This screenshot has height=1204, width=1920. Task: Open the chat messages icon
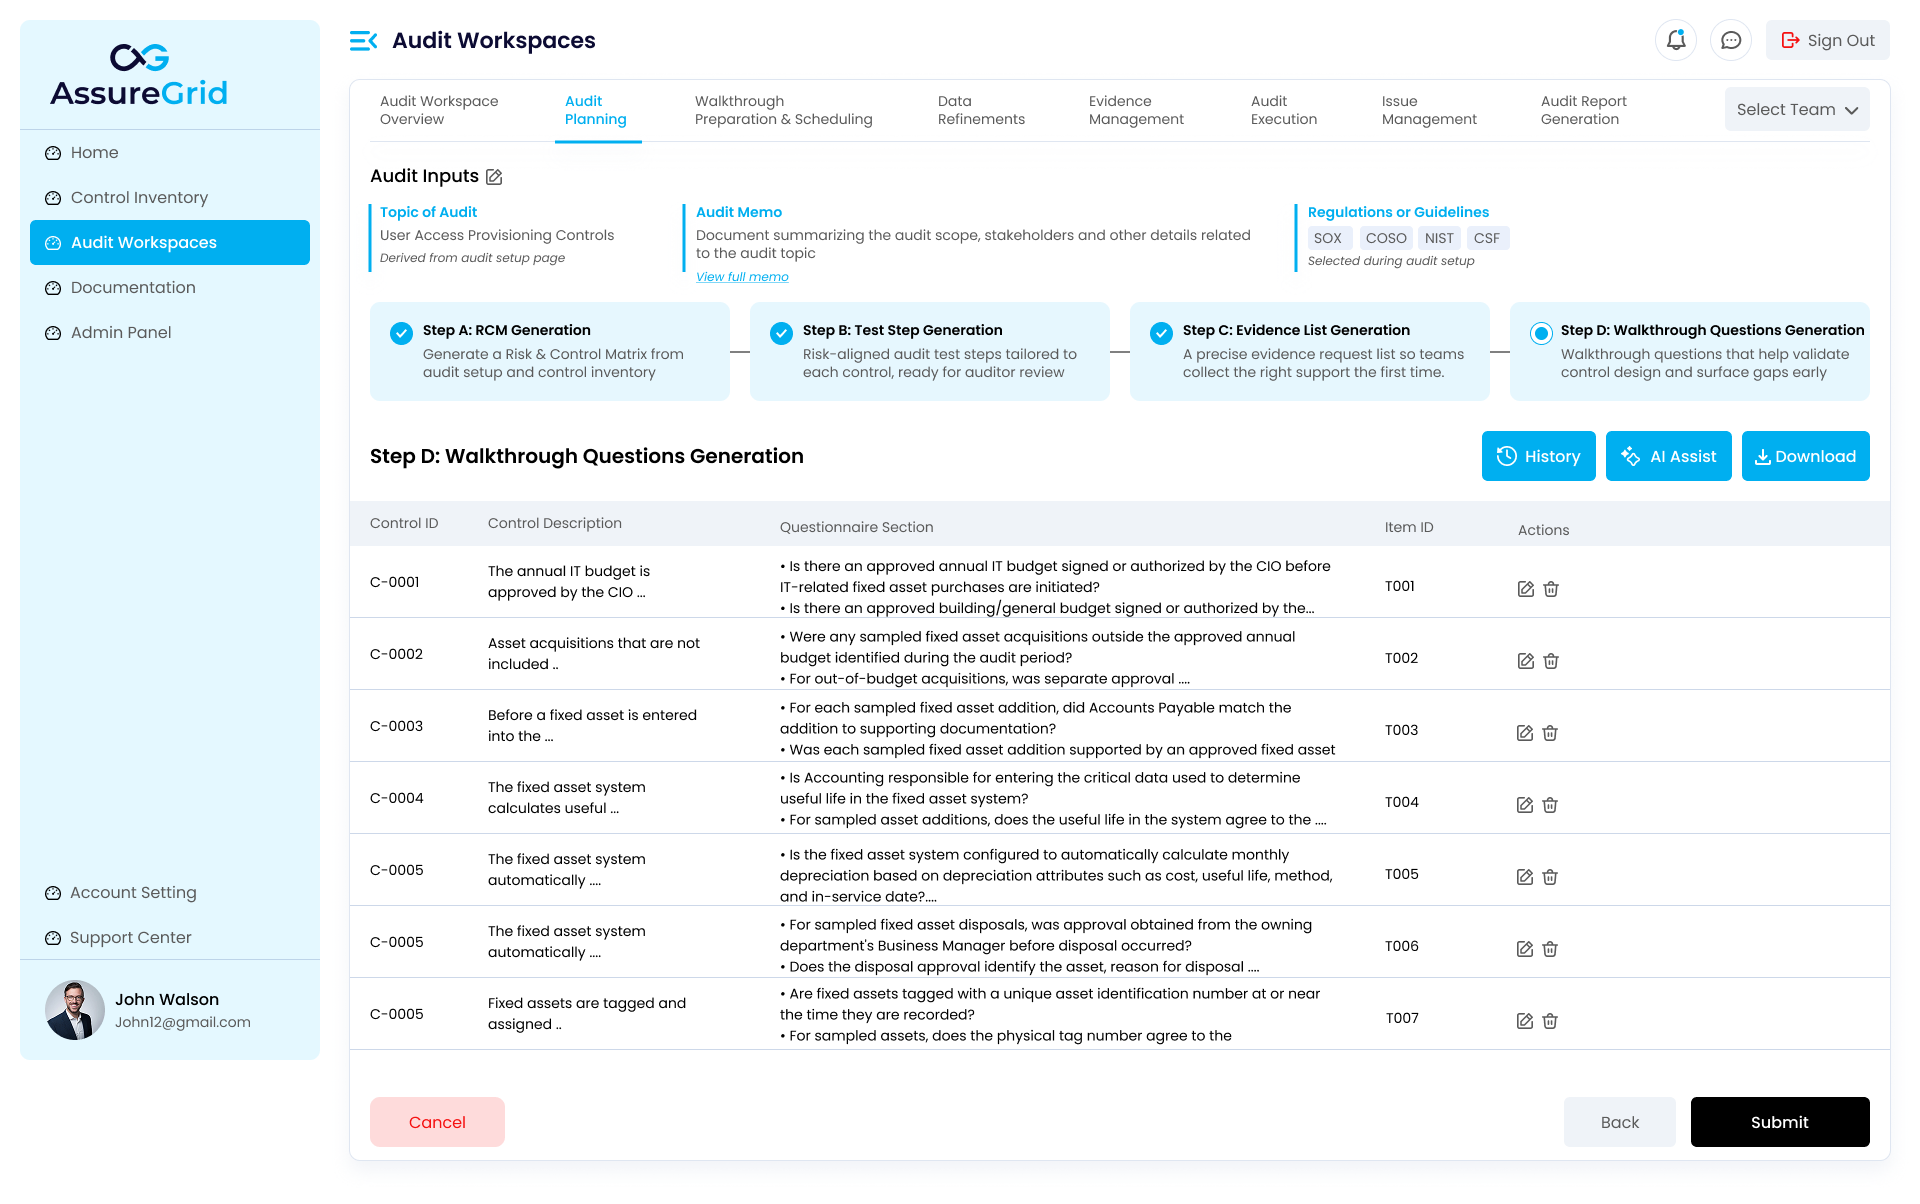(x=1731, y=40)
